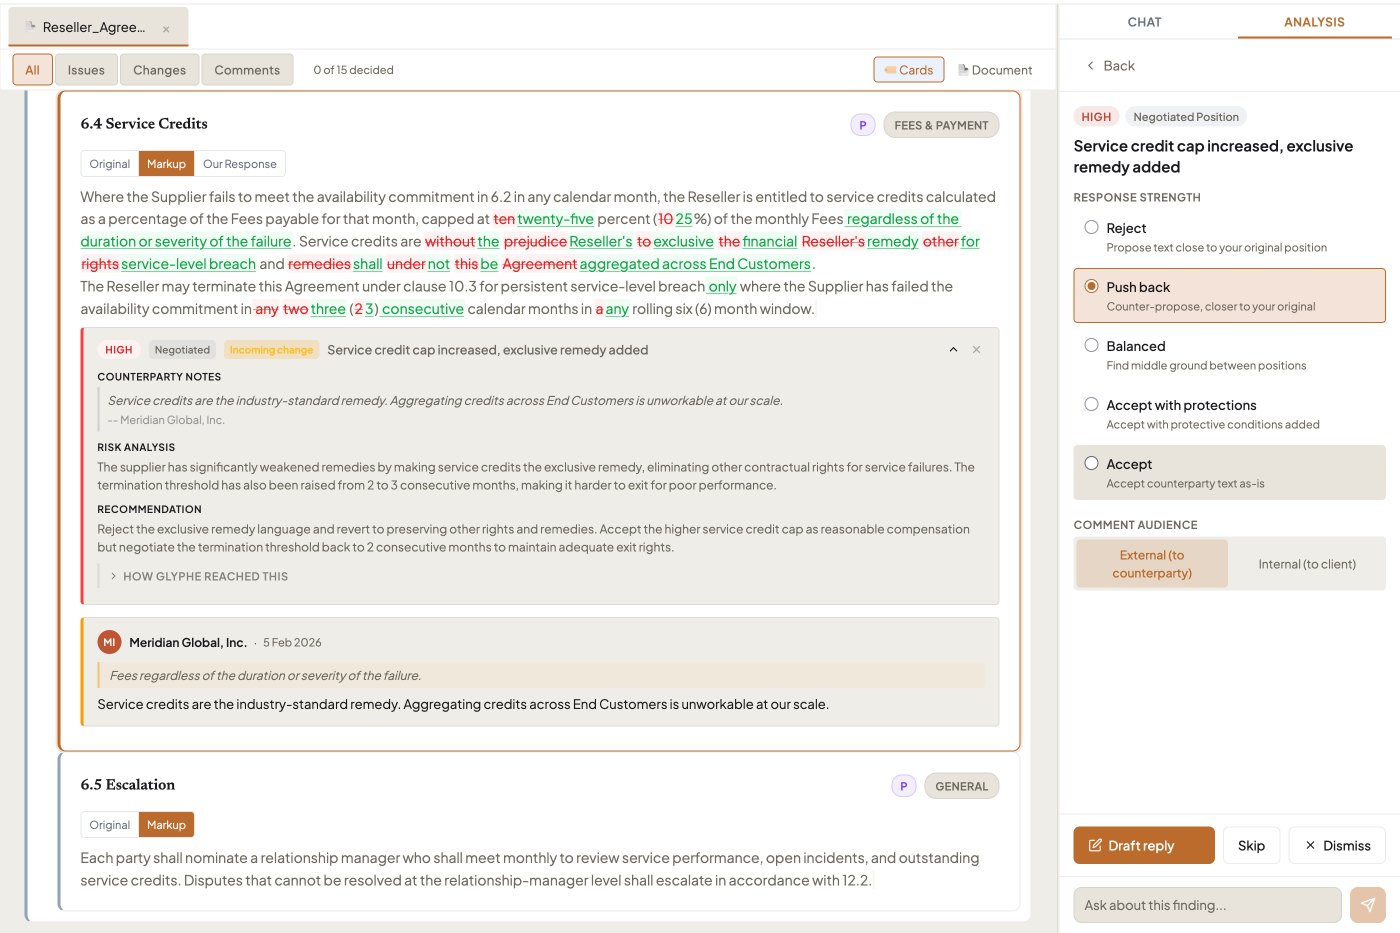
Task: Click the P badge beside 6.5 Escalation
Action: pyautogui.click(x=904, y=786)
